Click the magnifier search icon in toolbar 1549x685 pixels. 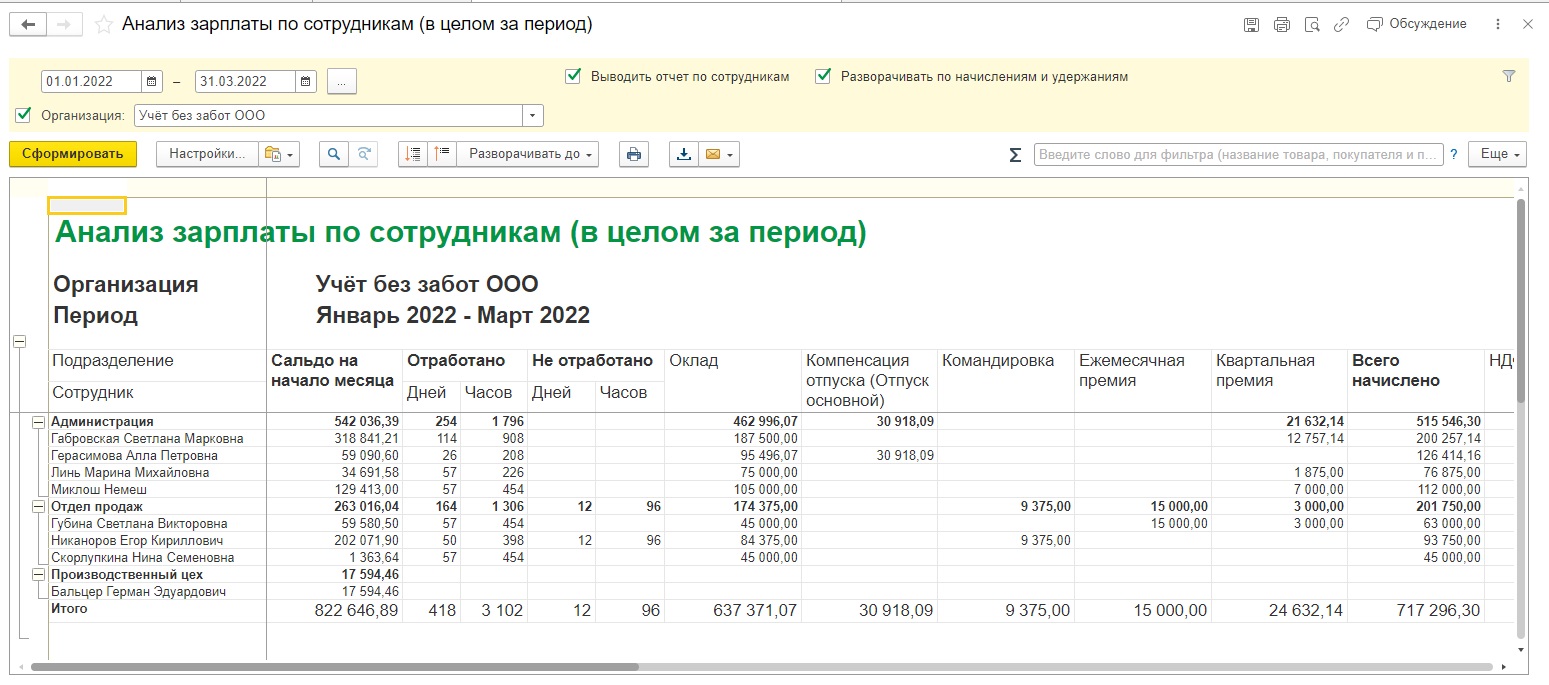click(334, 154)
